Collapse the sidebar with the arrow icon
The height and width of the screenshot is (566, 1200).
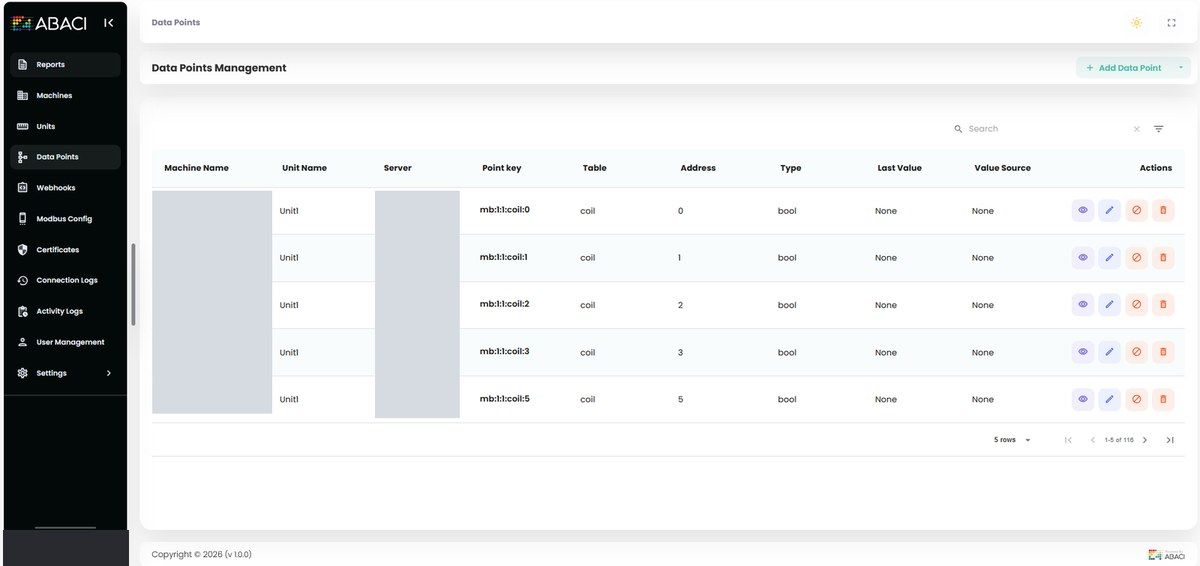click(x=108, y=23)
